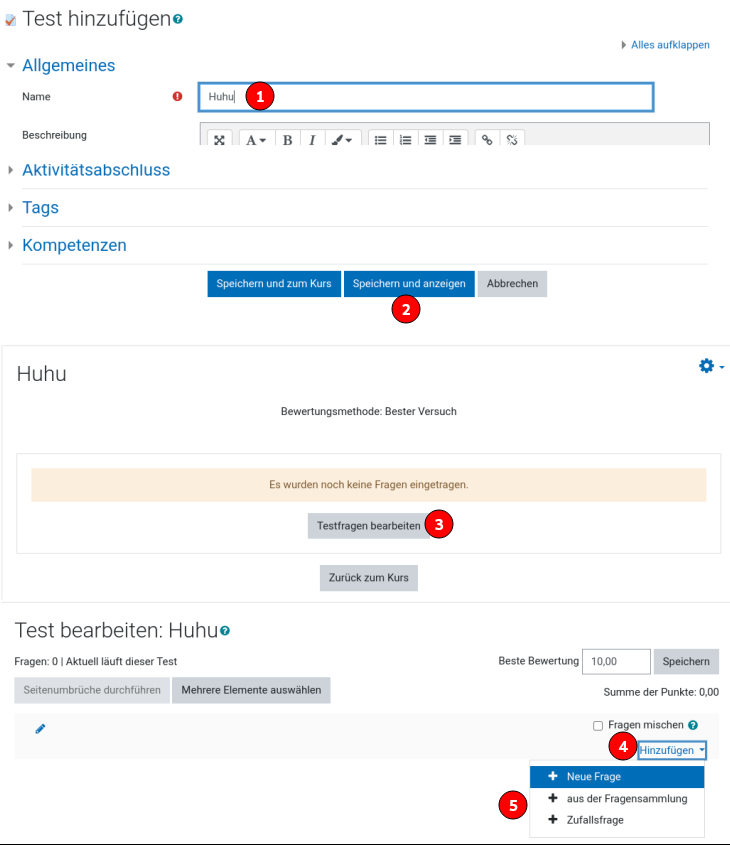Apply italic formatting in description editor
Viewport: 730px width, 845px height.
[x=312, y=140]
